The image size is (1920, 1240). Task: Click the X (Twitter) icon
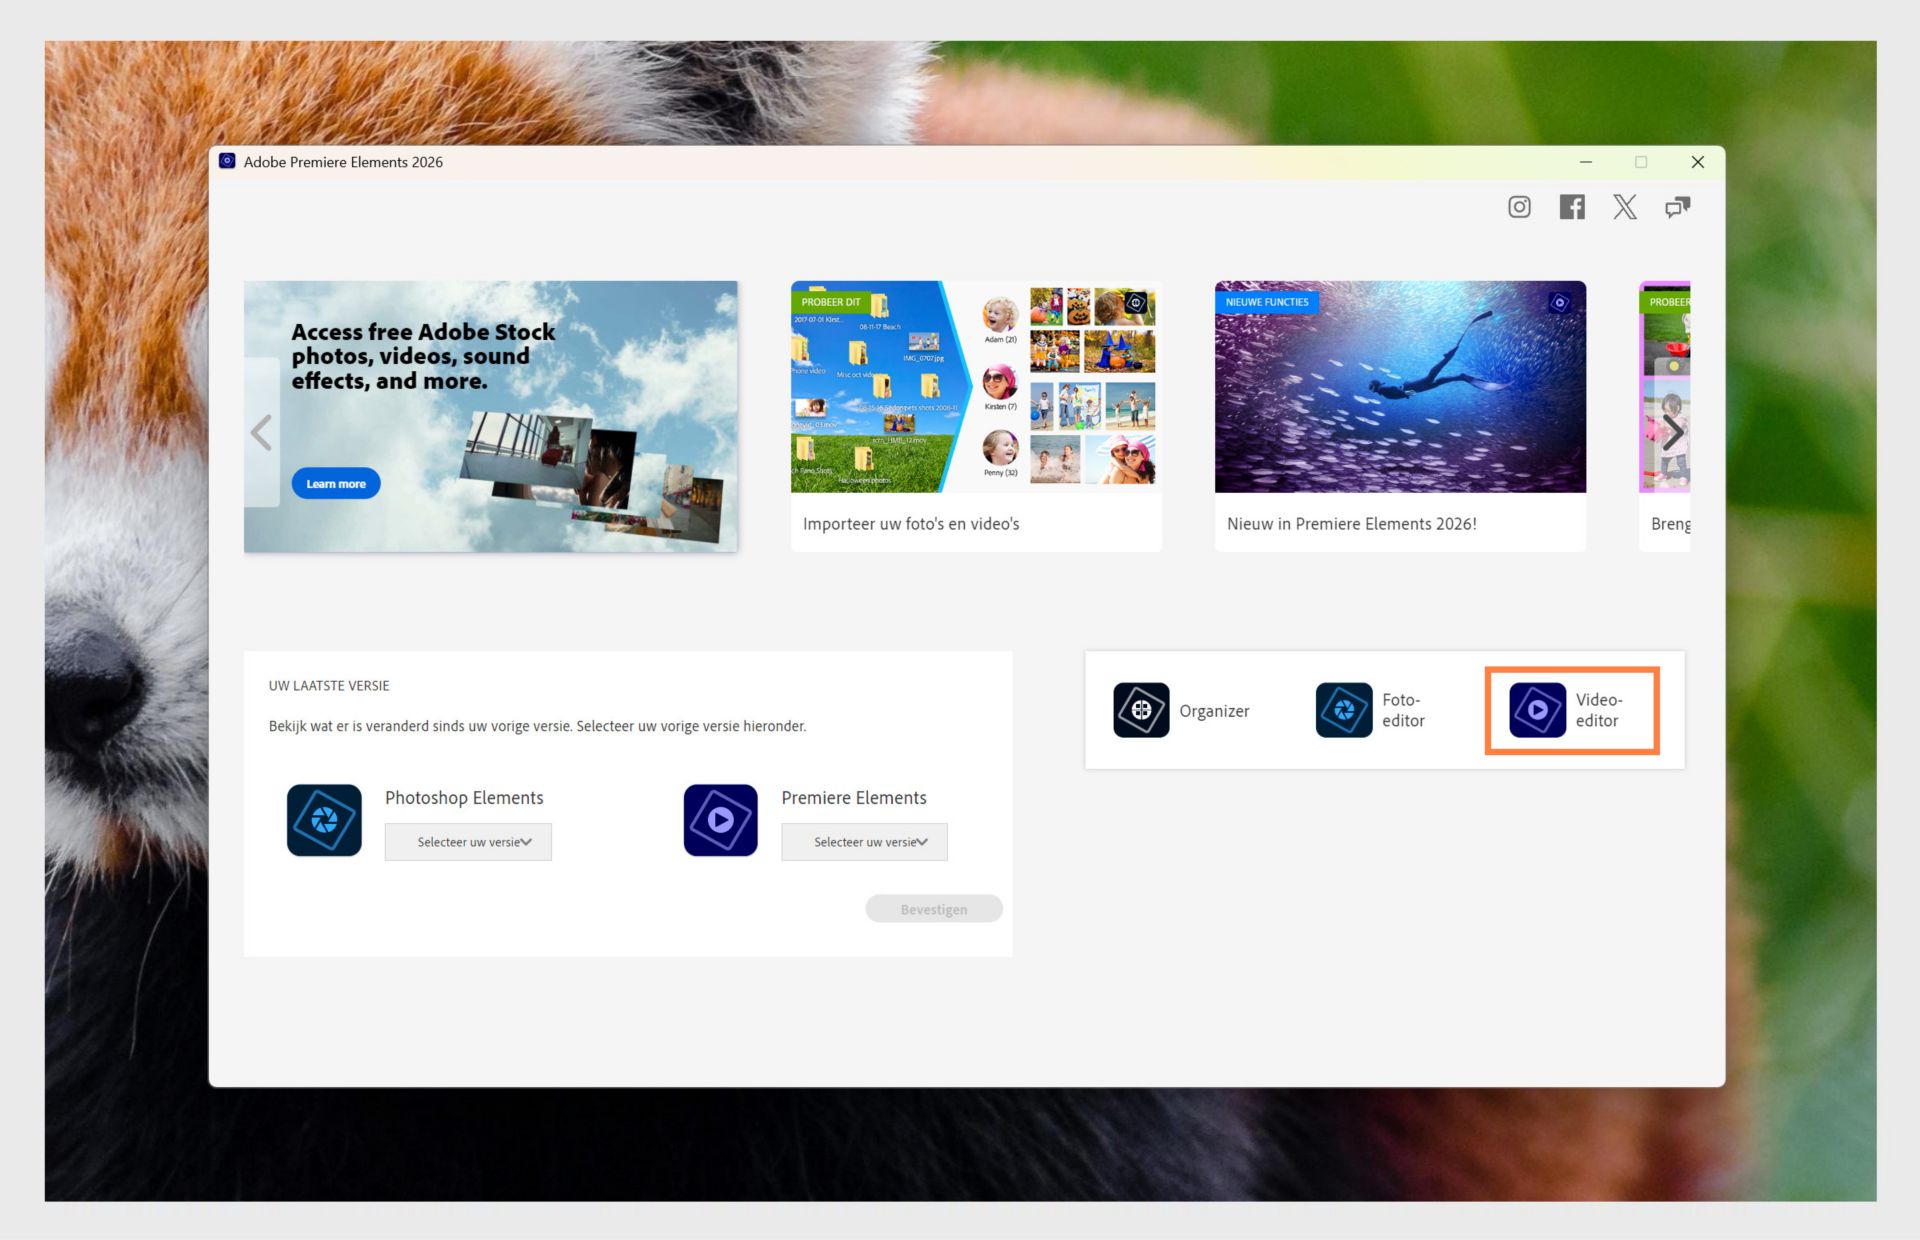[1624, 207]
